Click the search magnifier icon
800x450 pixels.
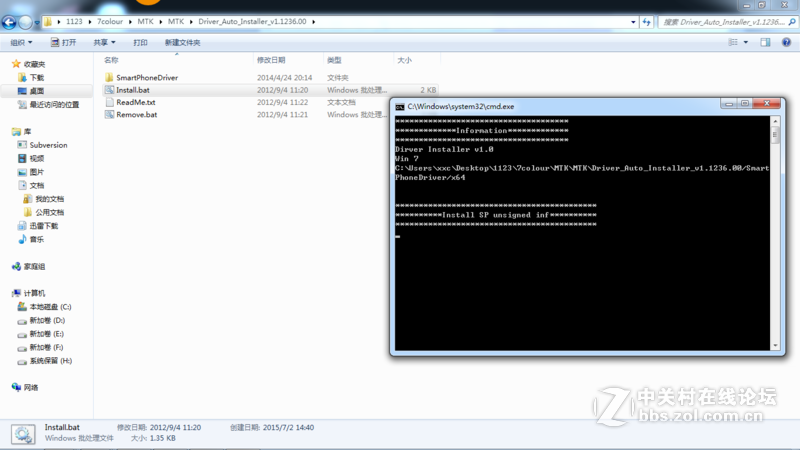792,22
